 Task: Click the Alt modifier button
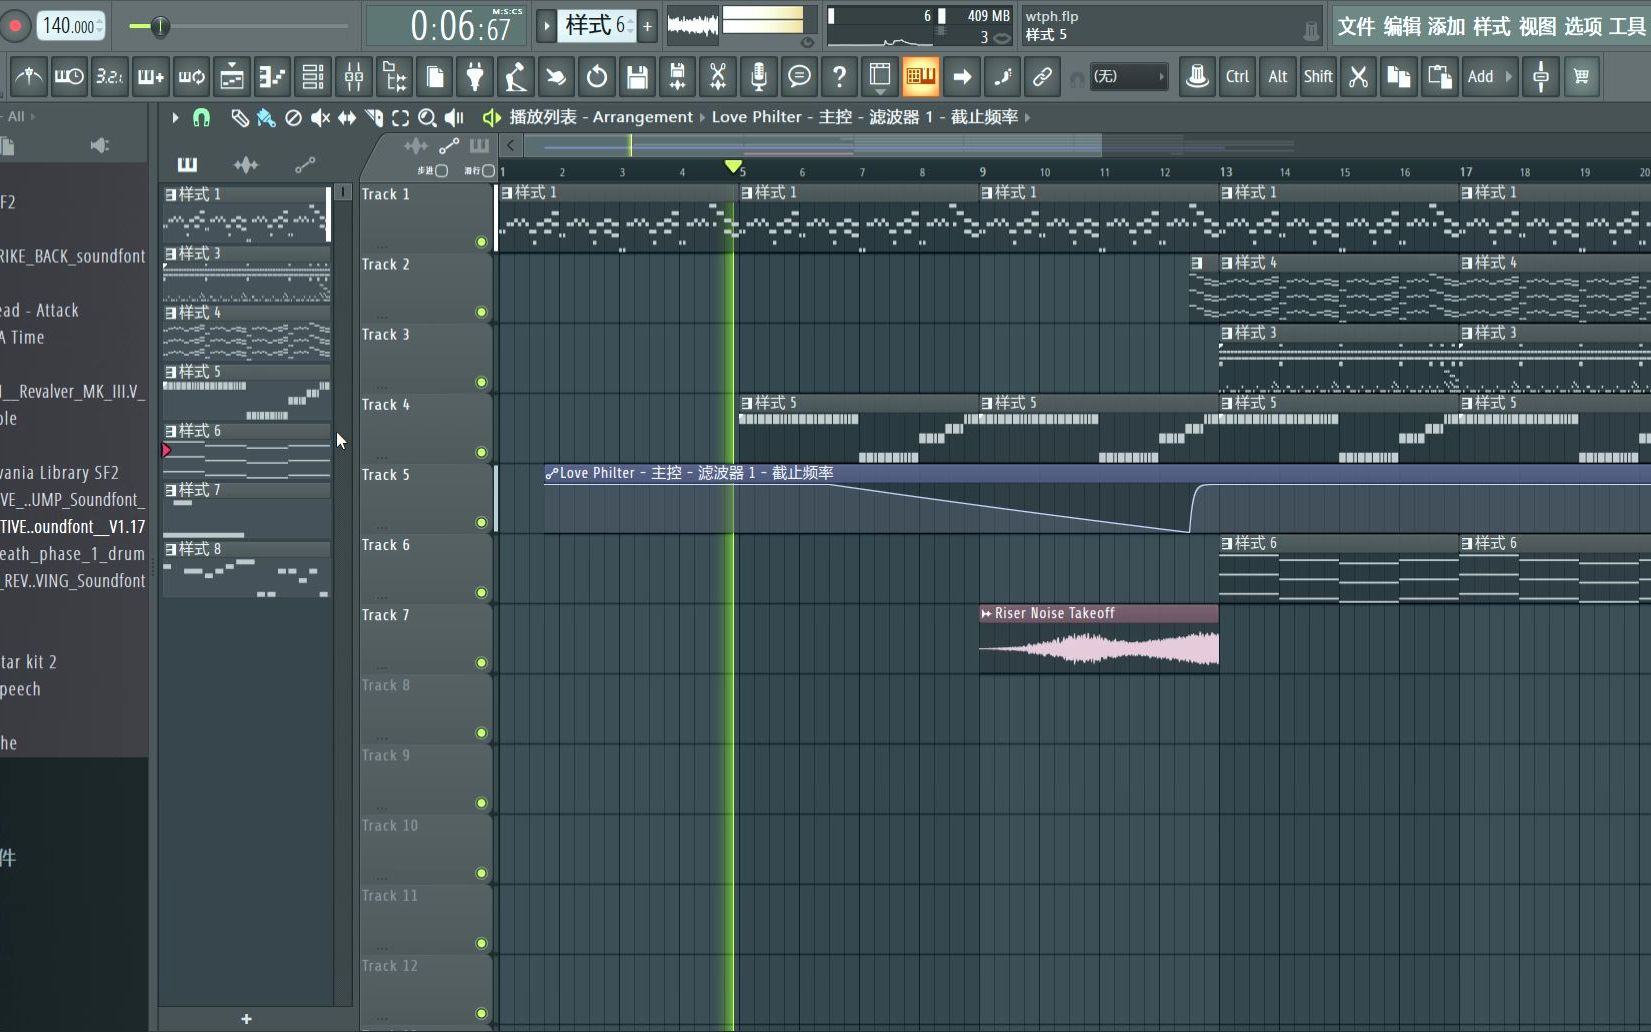tap(1278, 76)
